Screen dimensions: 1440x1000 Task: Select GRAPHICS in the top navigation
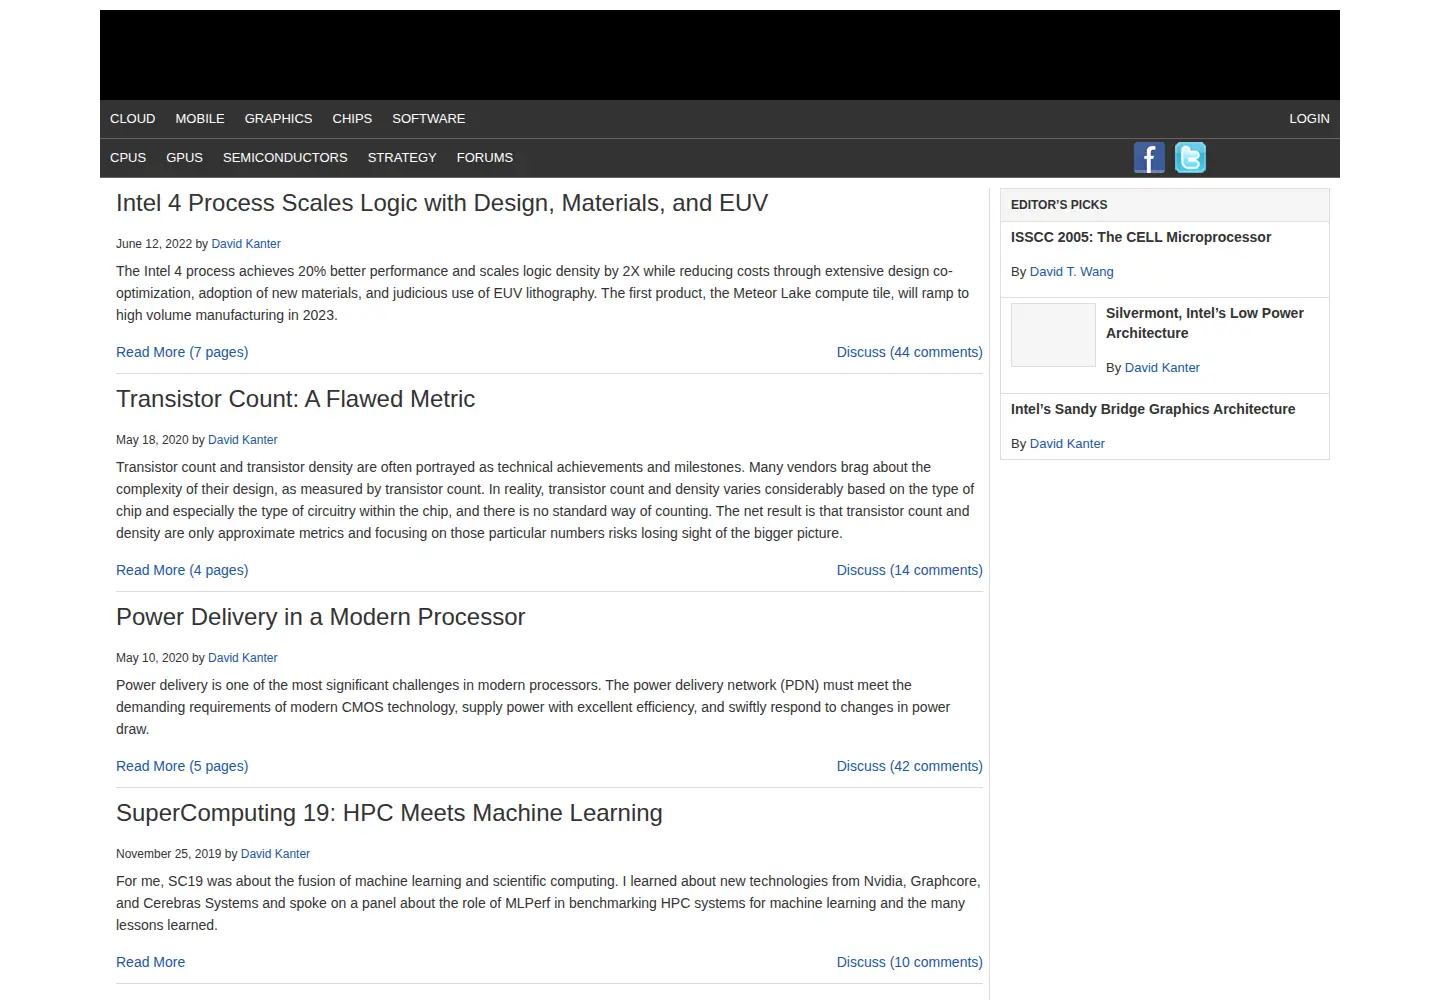(x=278, y=119)
